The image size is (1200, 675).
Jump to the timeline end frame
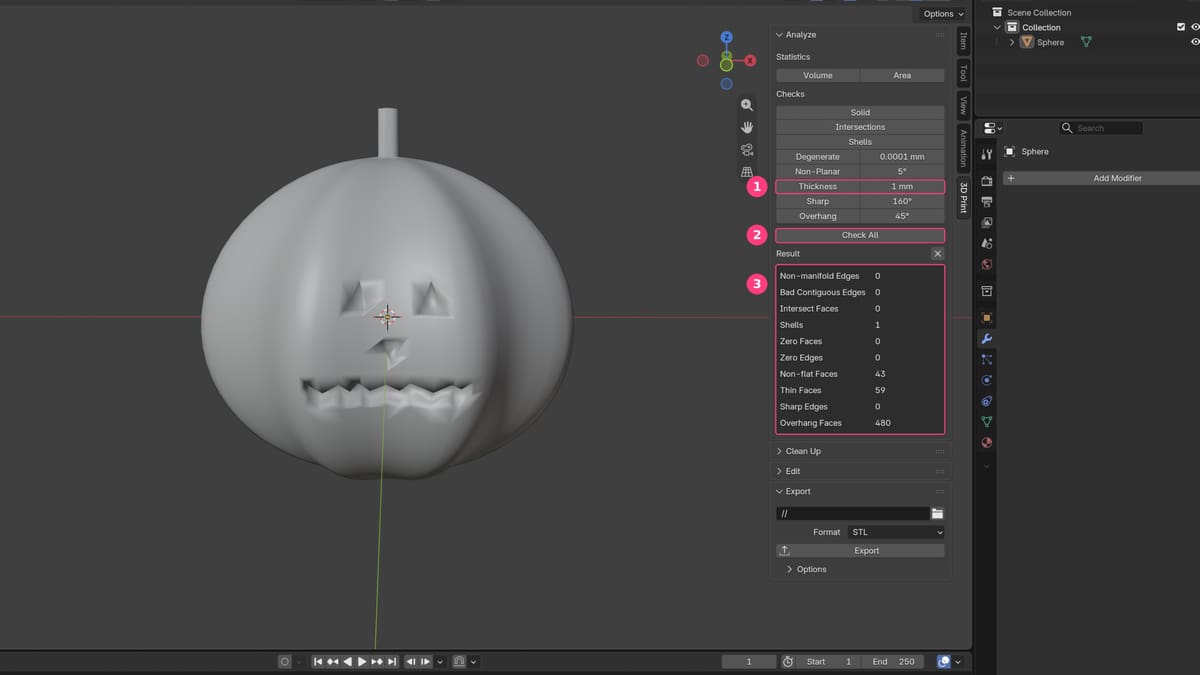(x=392, y=661)
